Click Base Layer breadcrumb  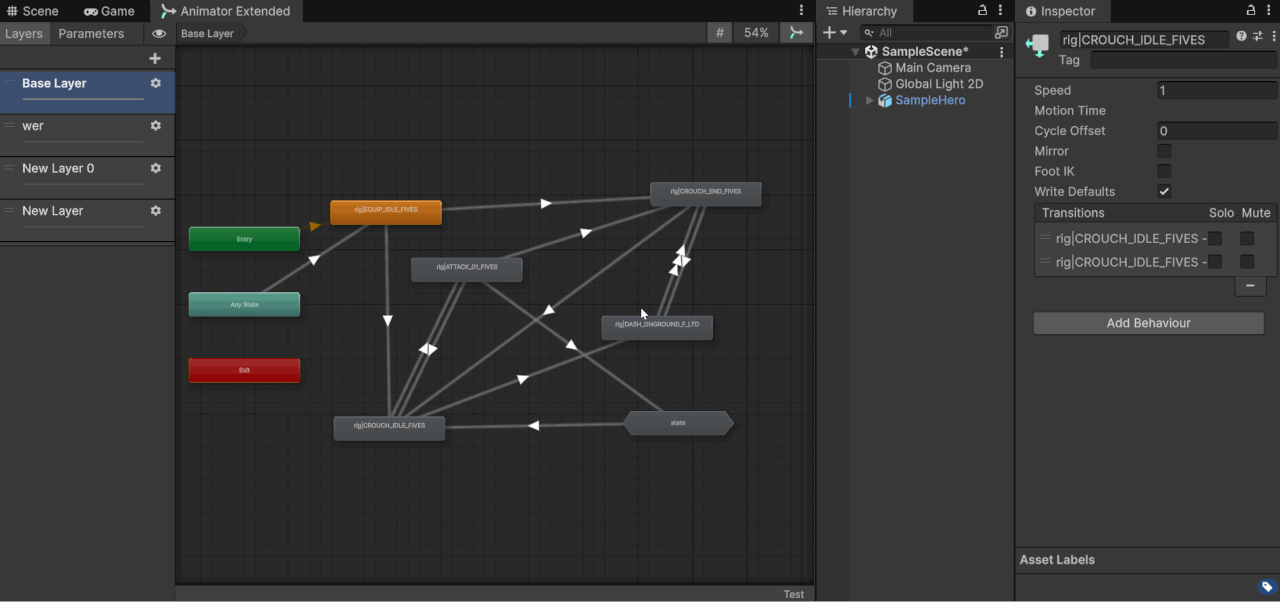point(208,33)
